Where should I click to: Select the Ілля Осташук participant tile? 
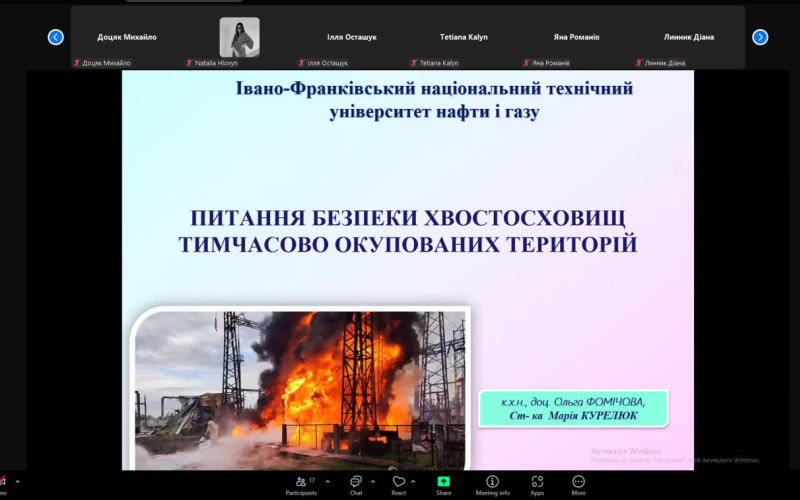point(352,37)
